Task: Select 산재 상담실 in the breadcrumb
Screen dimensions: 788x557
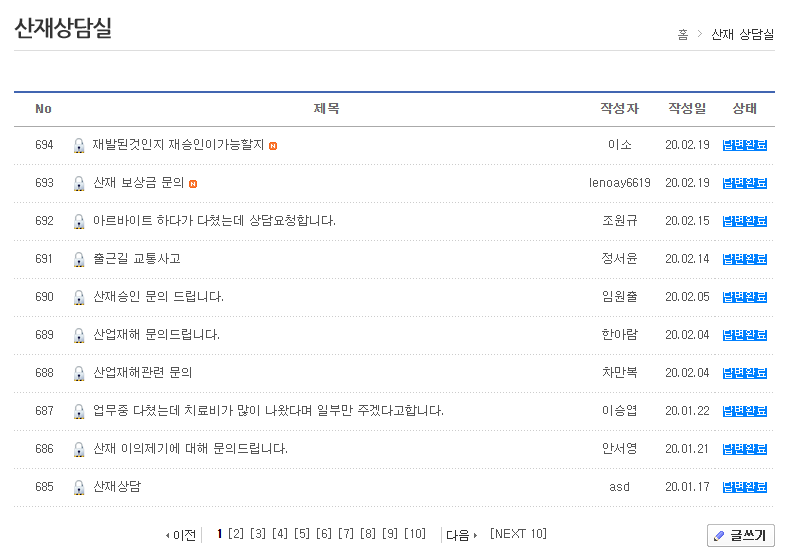Action: coord(742,35)
